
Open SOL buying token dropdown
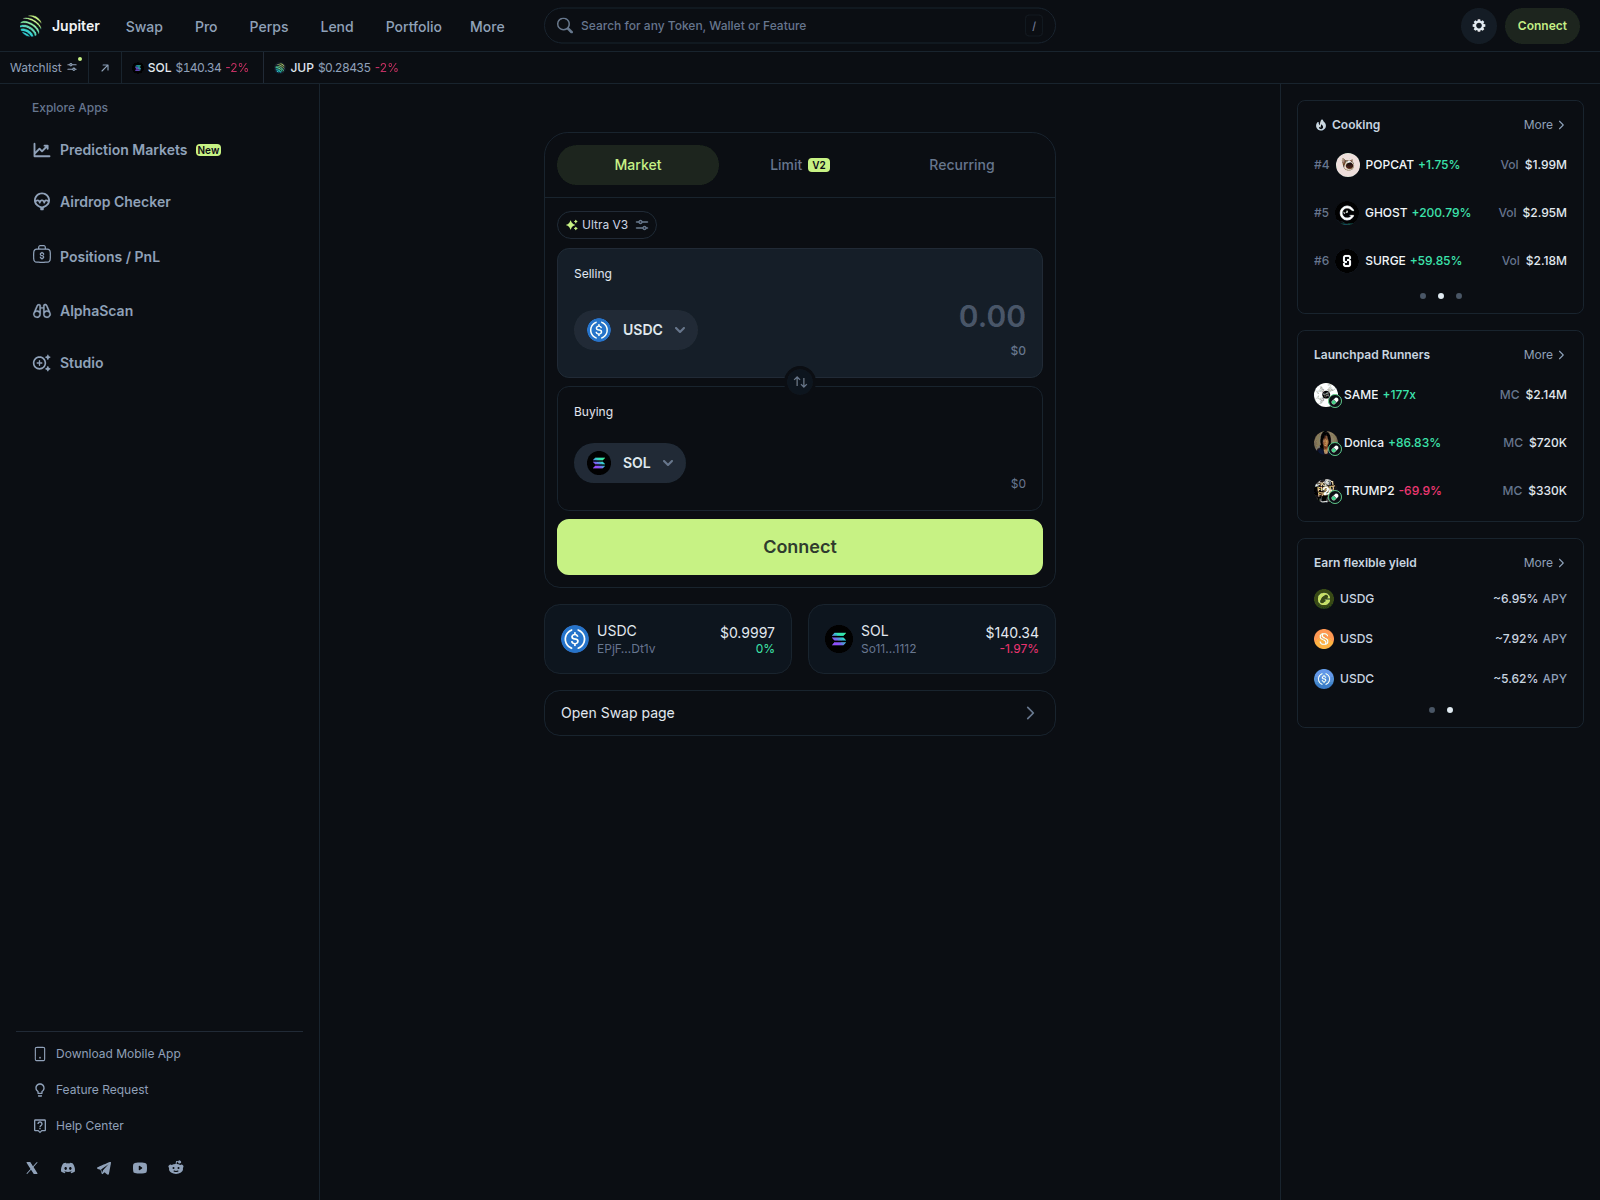coord(630,463)
